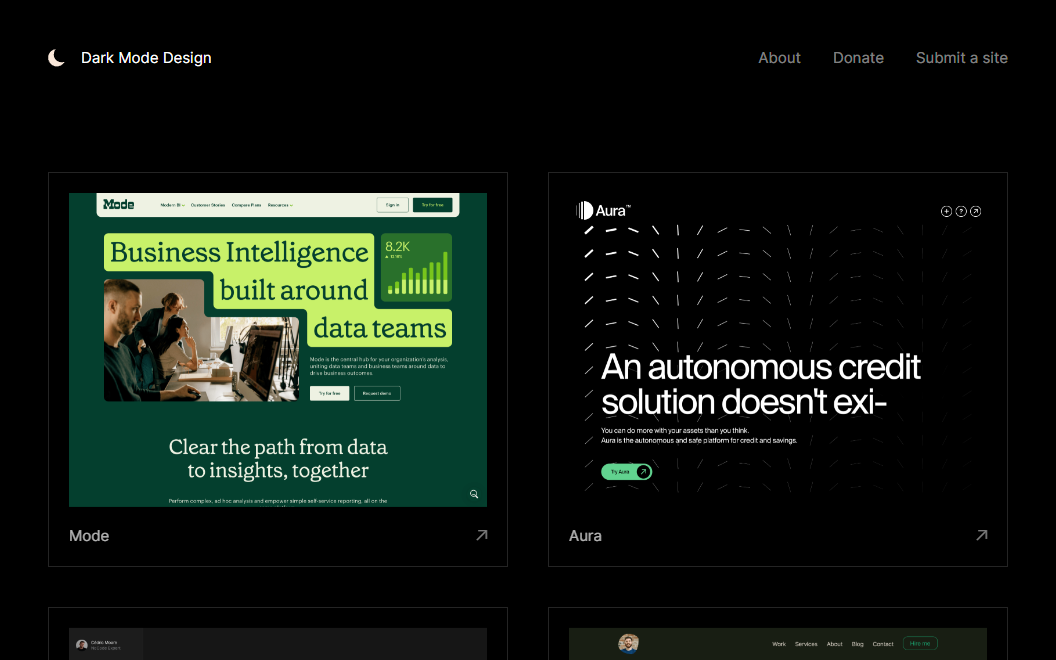1056x660 pixels.
Task: Click the Aura title below the thumbnail
Action: [585, 536]
